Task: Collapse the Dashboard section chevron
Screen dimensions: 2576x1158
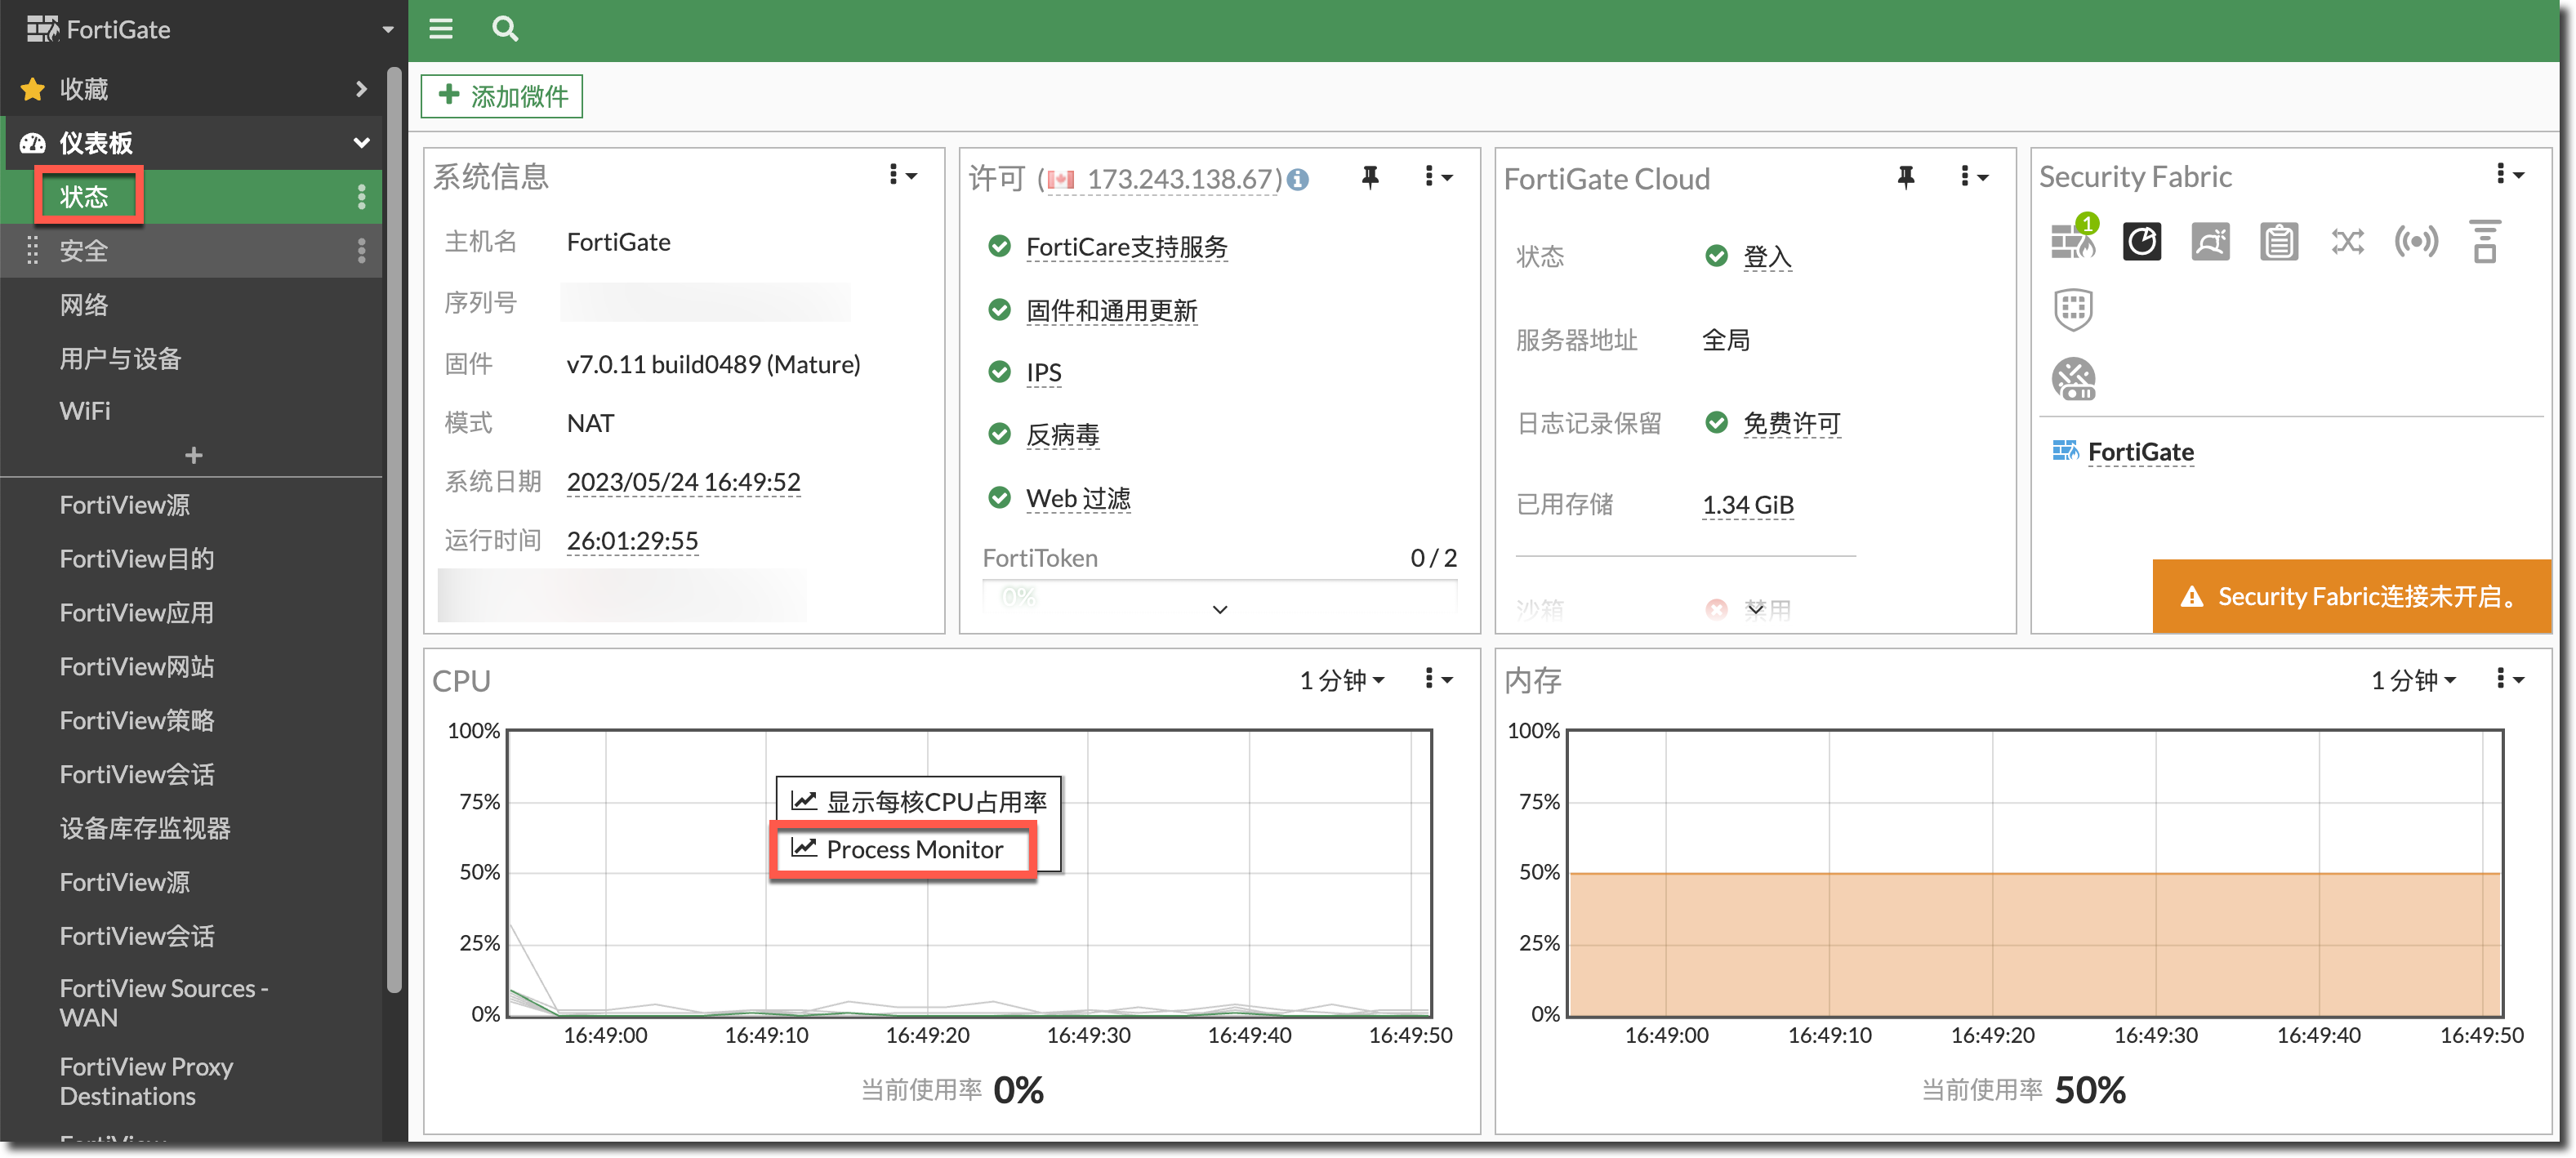Action: point(361,143)
